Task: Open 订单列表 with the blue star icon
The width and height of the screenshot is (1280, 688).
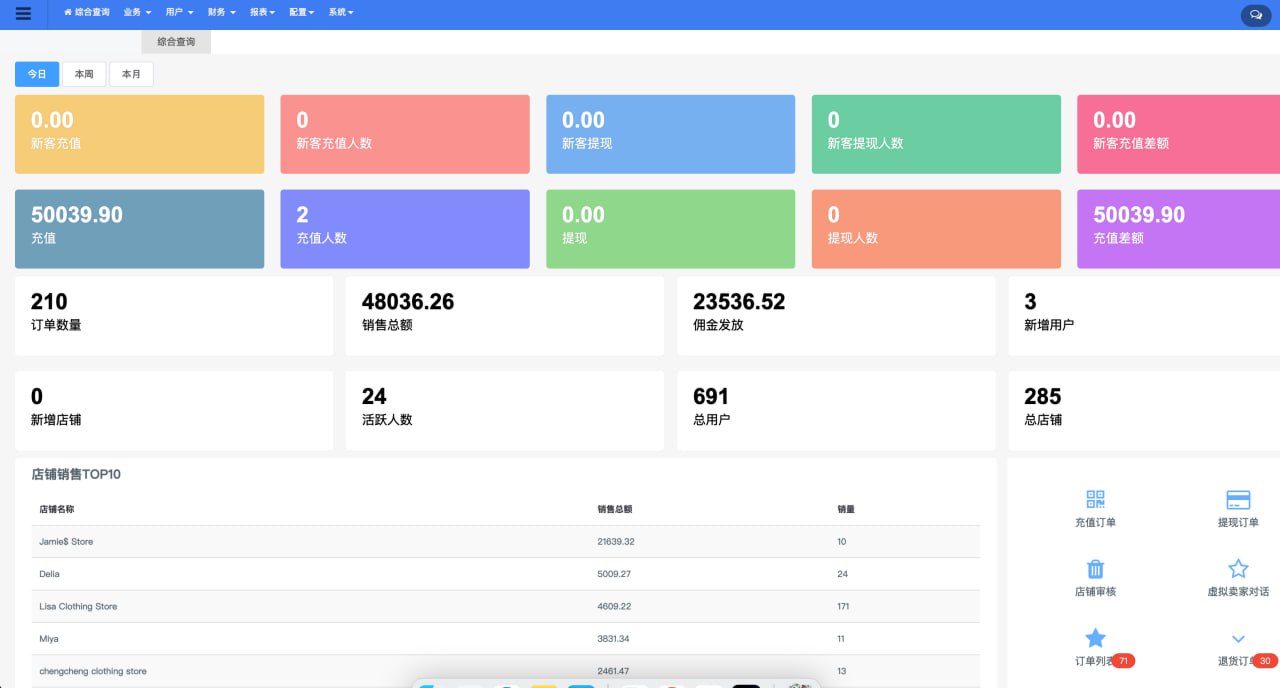Action: [1095, 637]
